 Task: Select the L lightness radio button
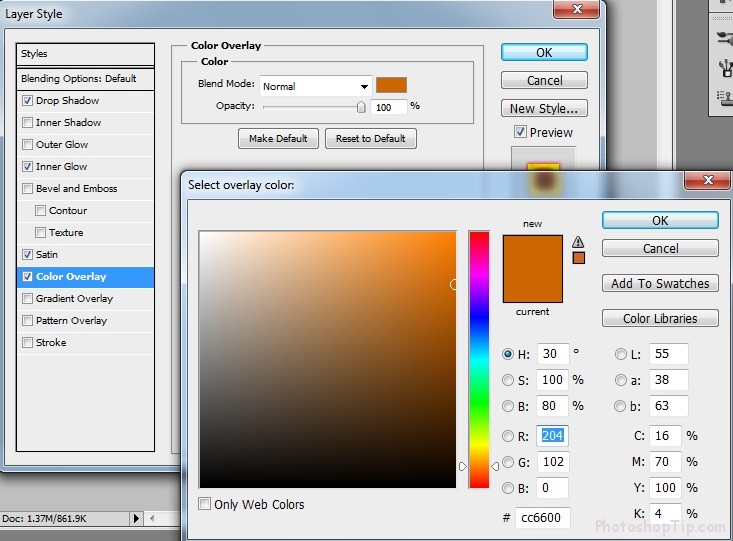coord(620,354)
